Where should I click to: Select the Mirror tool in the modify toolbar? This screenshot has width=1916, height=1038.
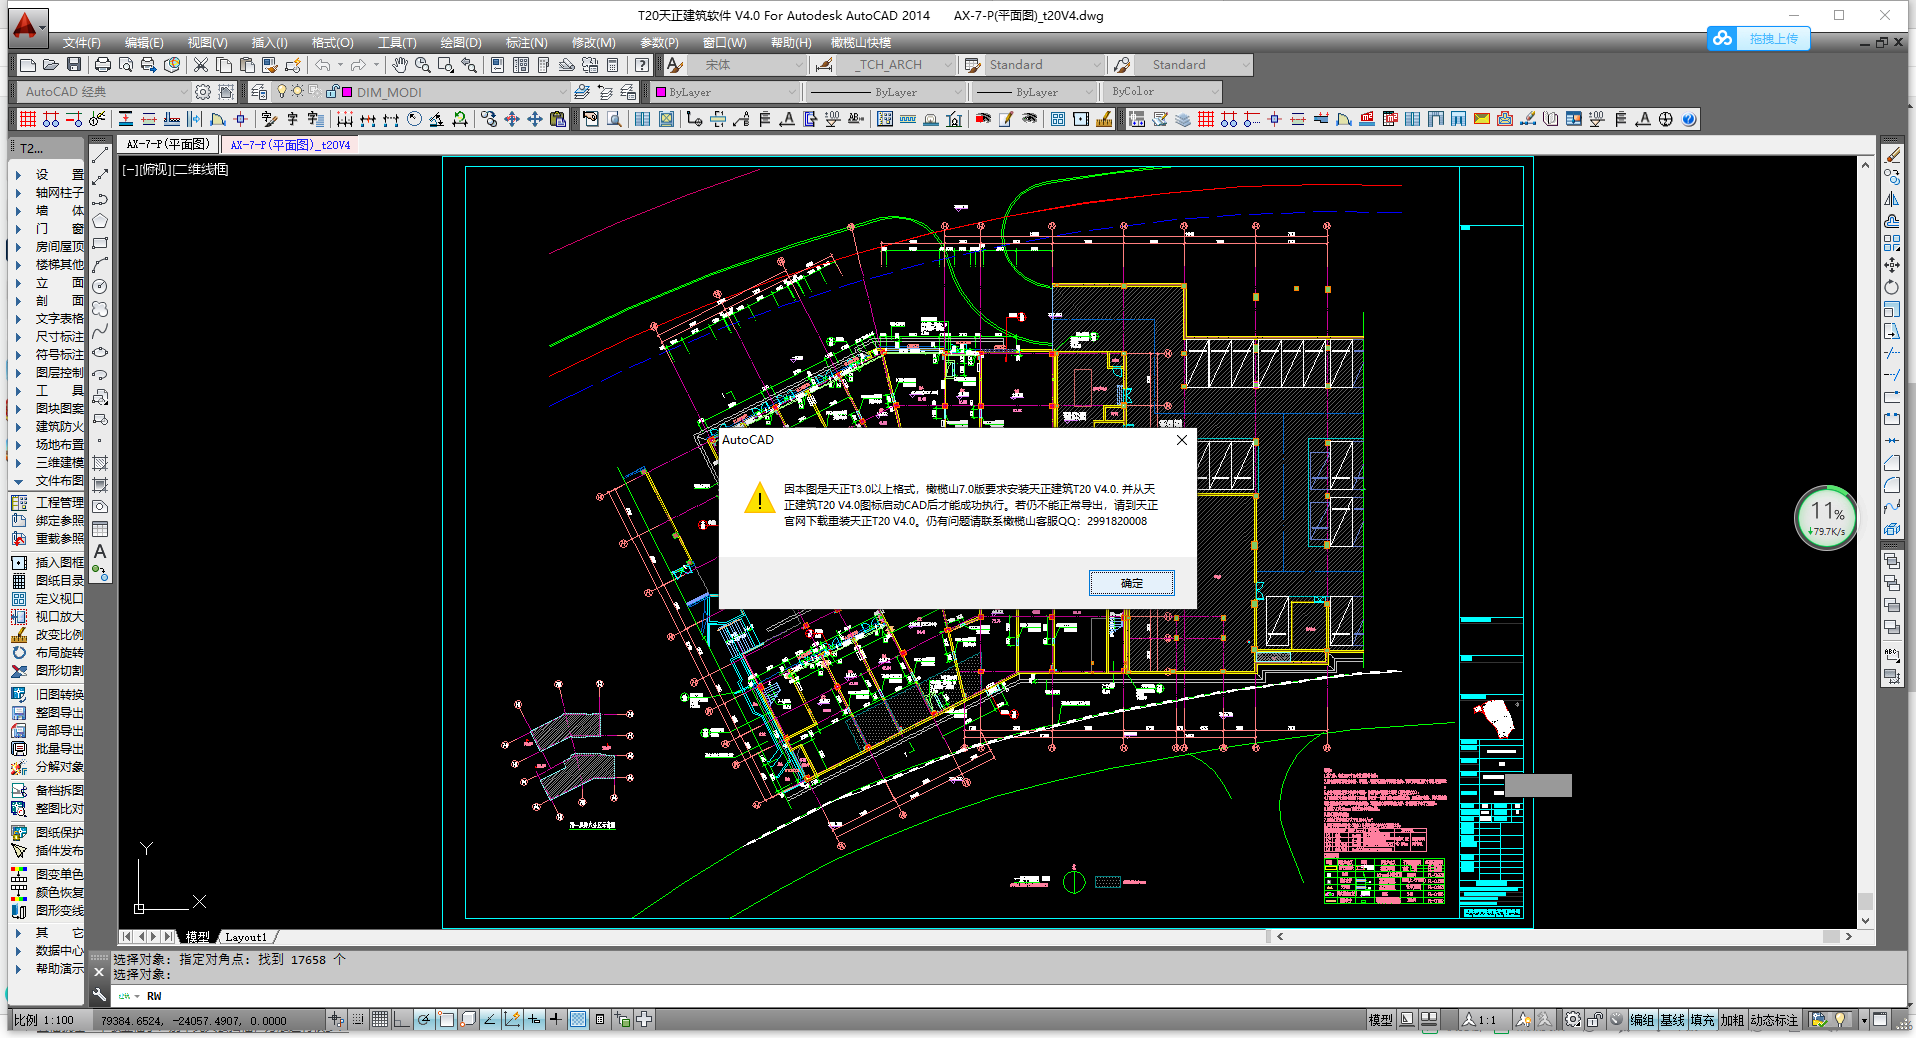pyautogui.click(x=1892, y=199)
